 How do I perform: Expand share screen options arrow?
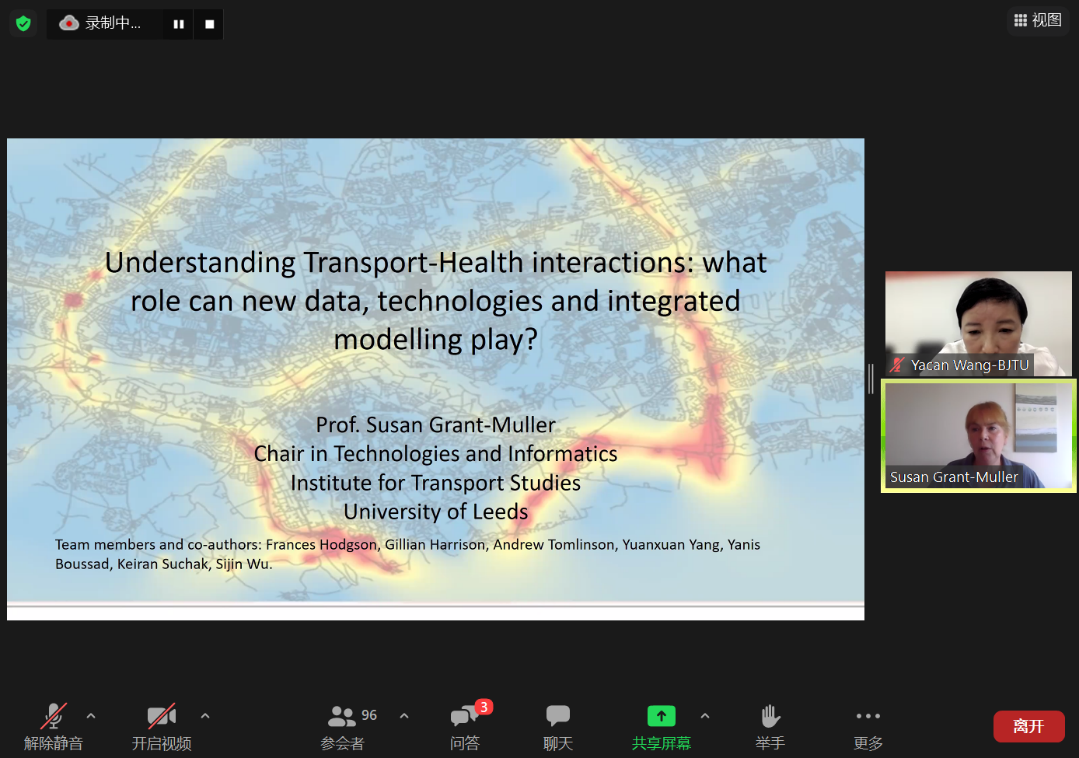(x=705, y=716)
